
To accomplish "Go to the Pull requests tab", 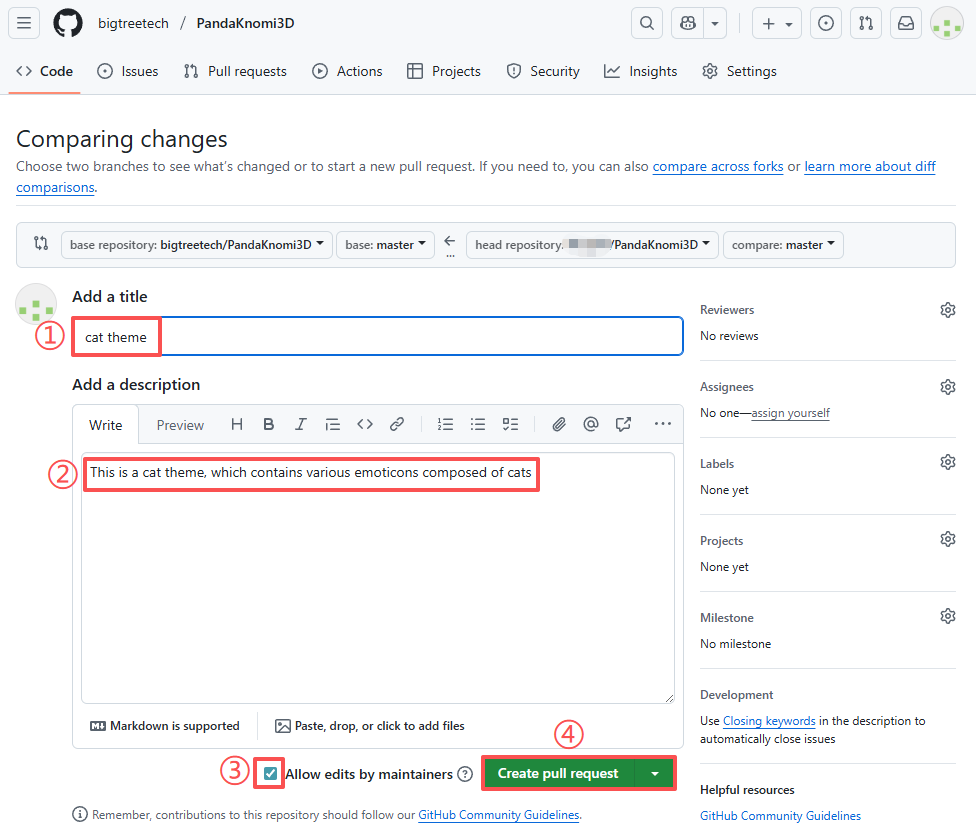I will pyautogui.click(x=235, y=71).
